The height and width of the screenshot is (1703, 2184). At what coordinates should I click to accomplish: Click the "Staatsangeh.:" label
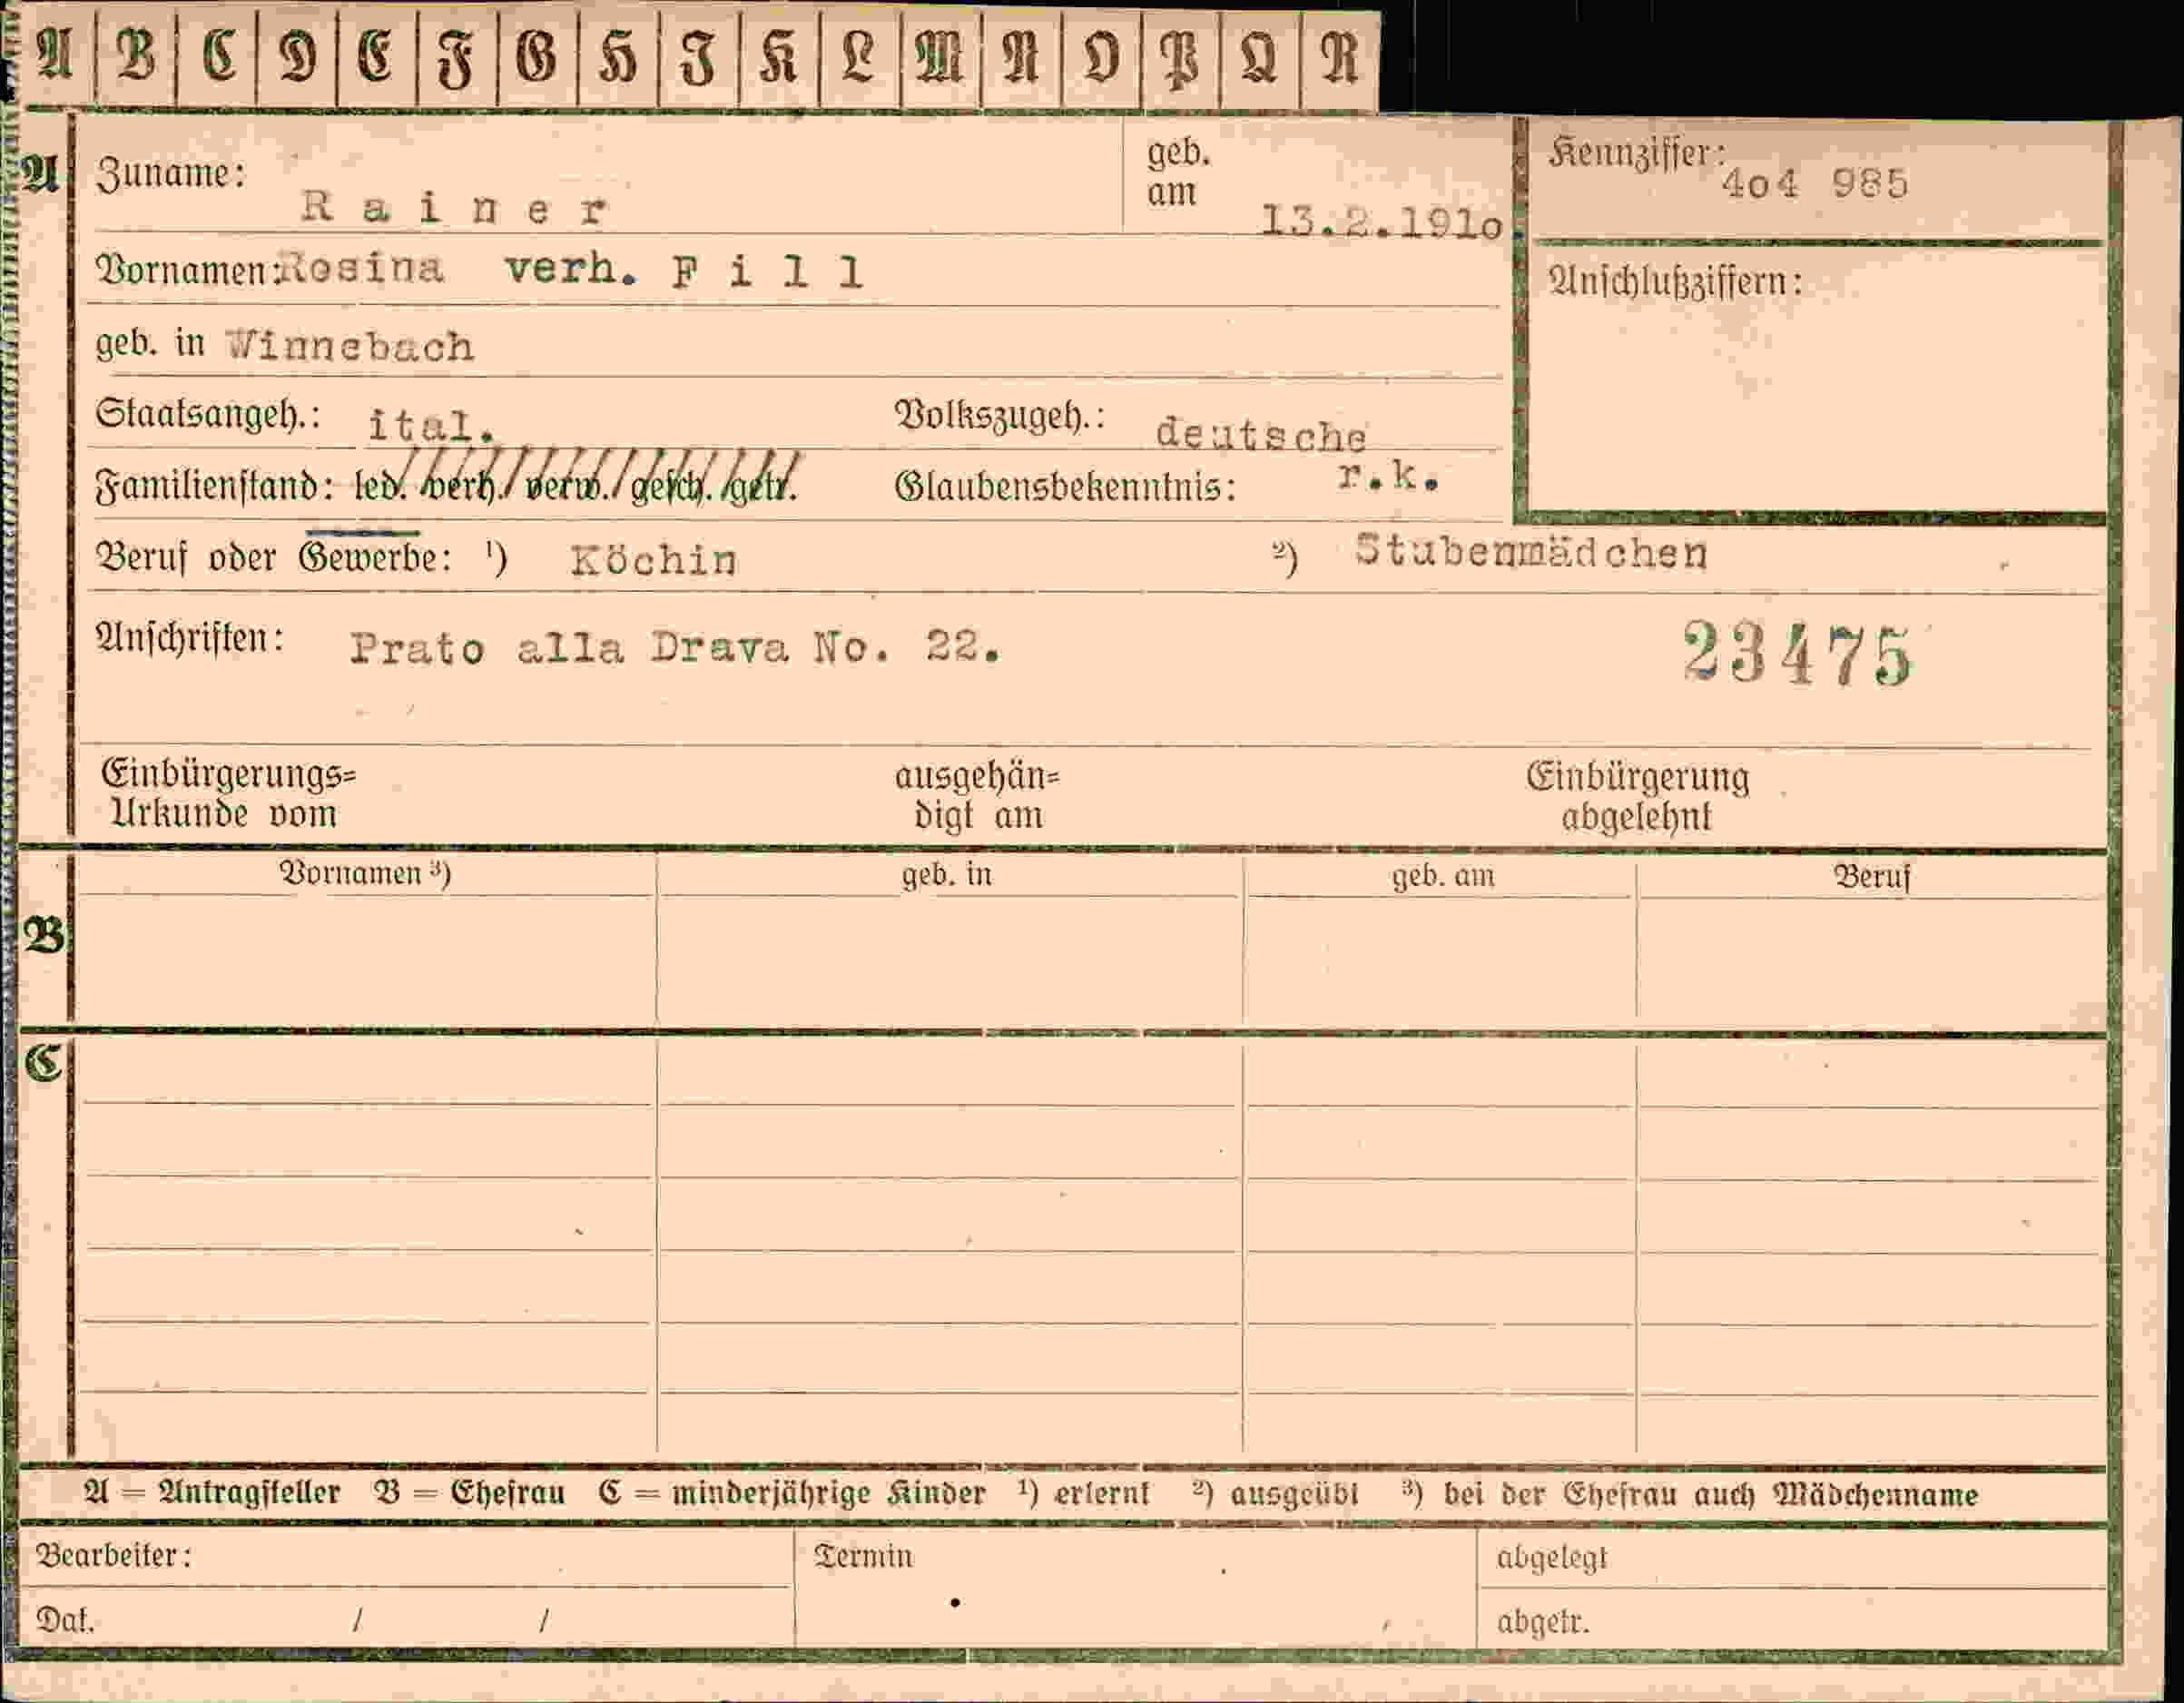coord(207,414)
